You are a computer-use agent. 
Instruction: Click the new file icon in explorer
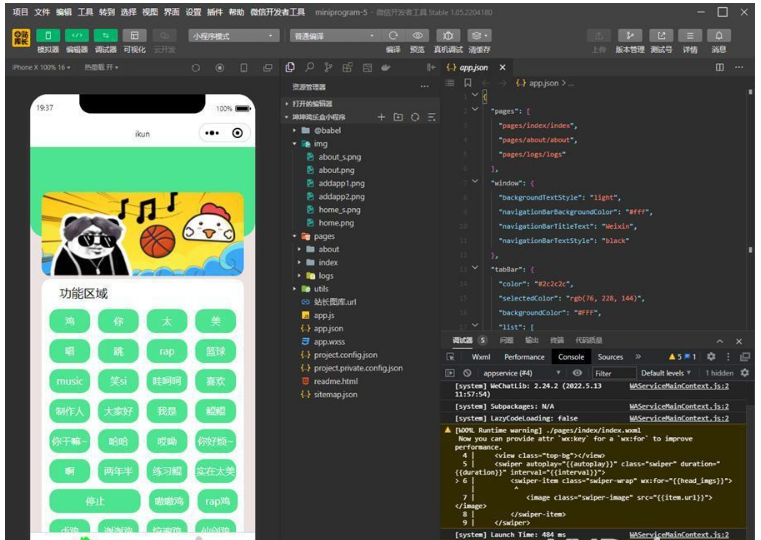381,117
